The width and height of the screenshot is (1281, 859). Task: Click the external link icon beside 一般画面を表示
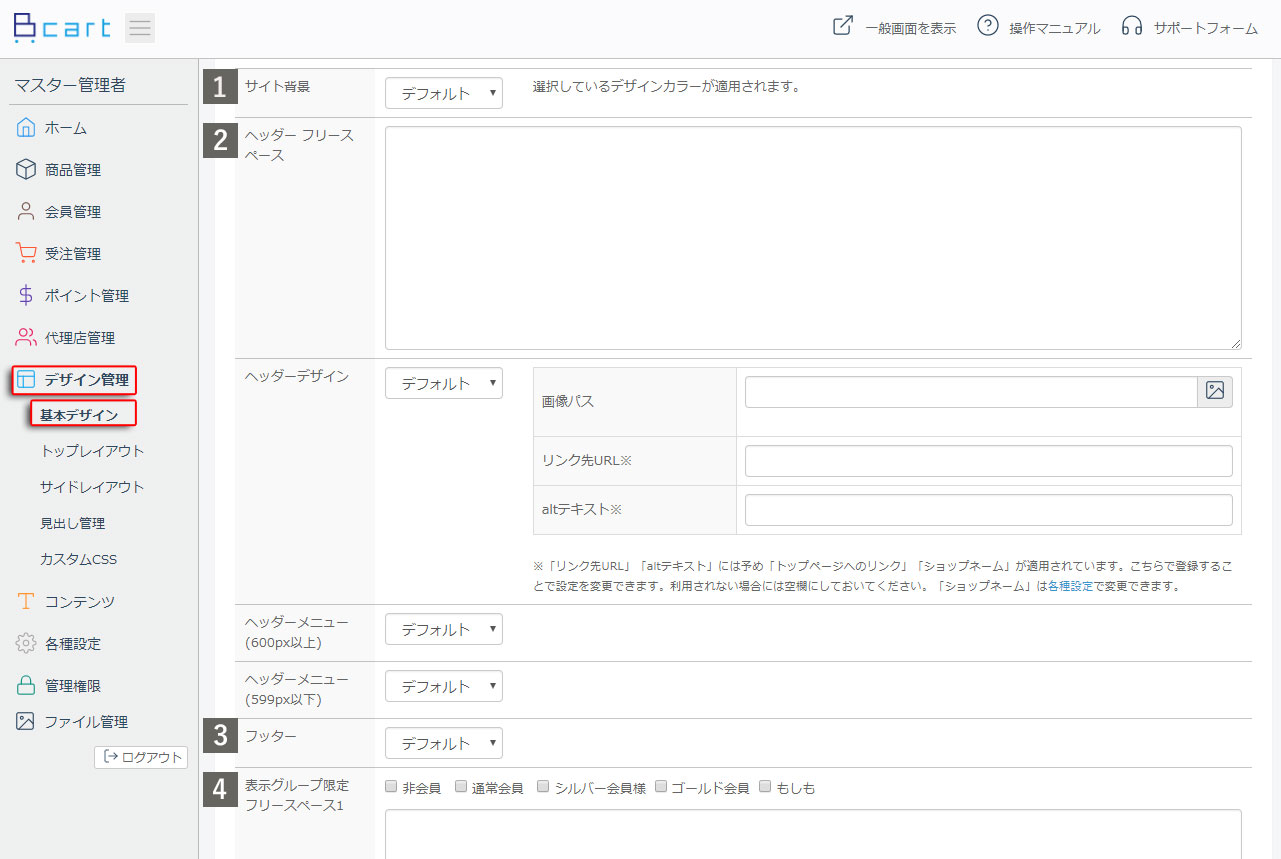click(x=843, y=26)
